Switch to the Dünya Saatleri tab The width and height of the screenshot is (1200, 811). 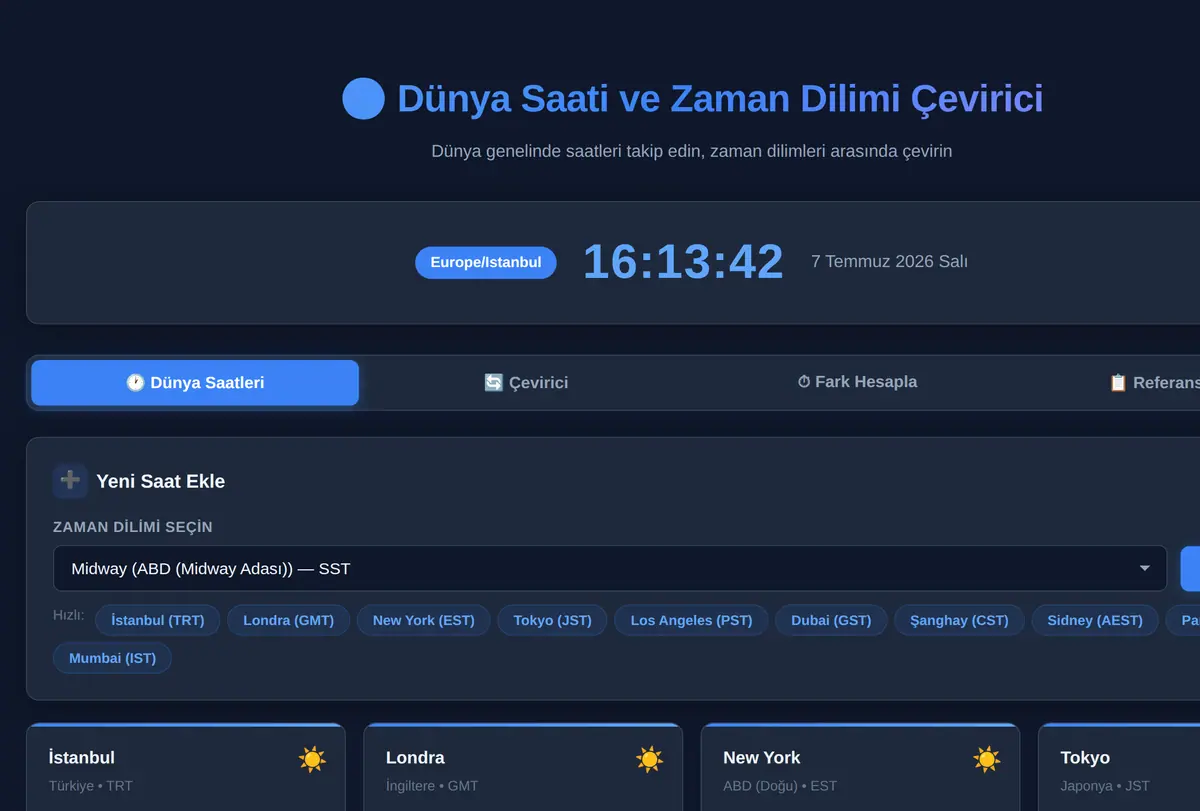pos(195,383)
